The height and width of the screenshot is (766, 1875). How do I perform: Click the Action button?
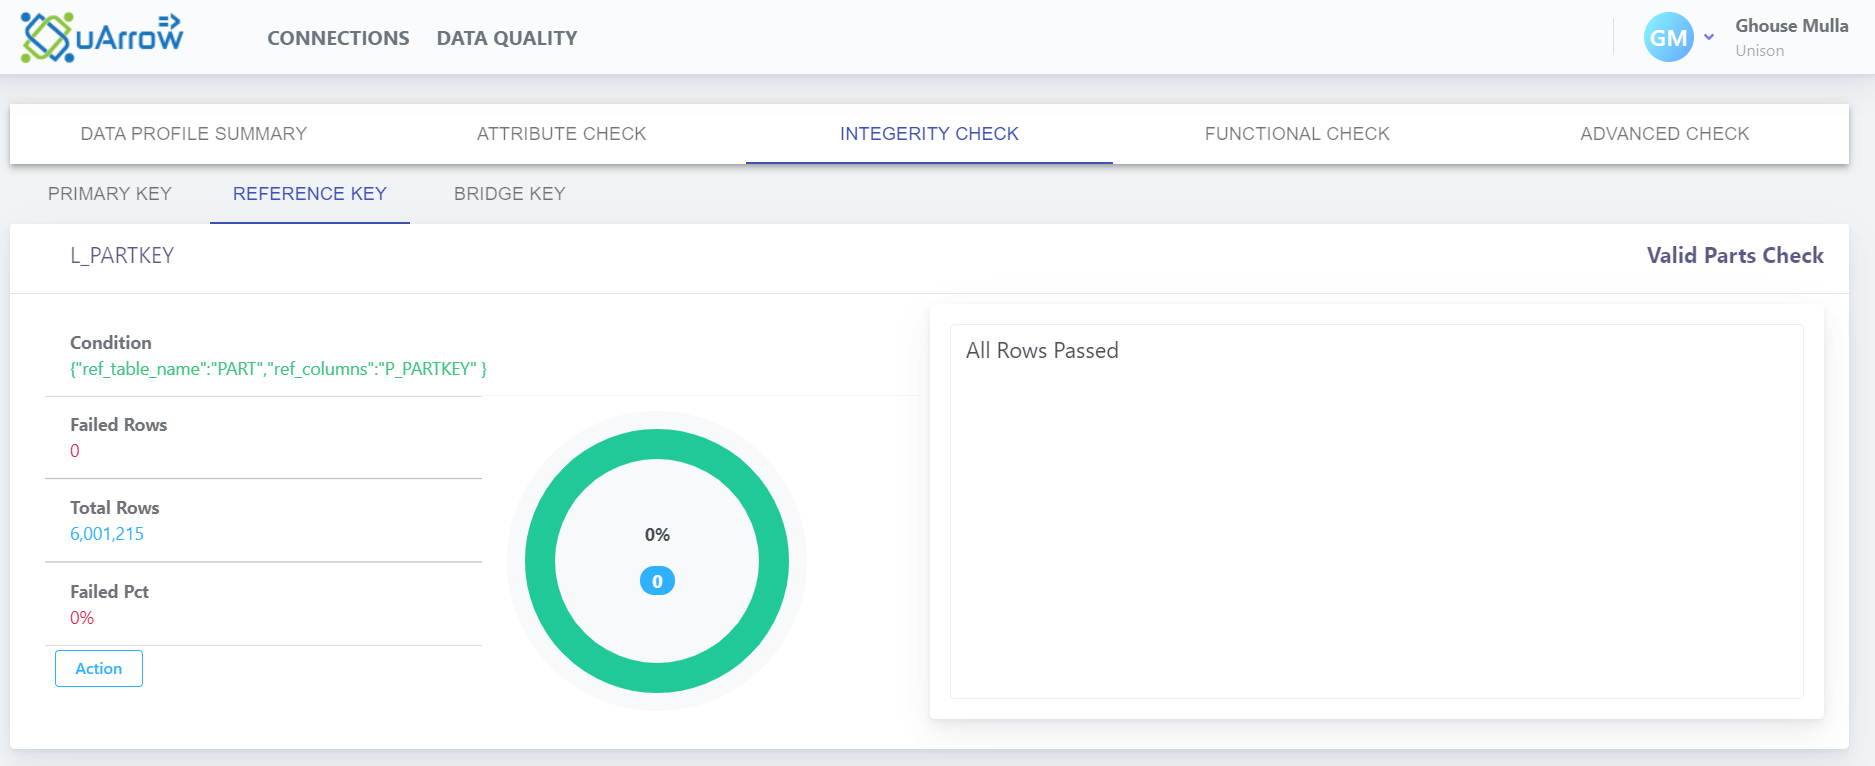tap(99, 668)
